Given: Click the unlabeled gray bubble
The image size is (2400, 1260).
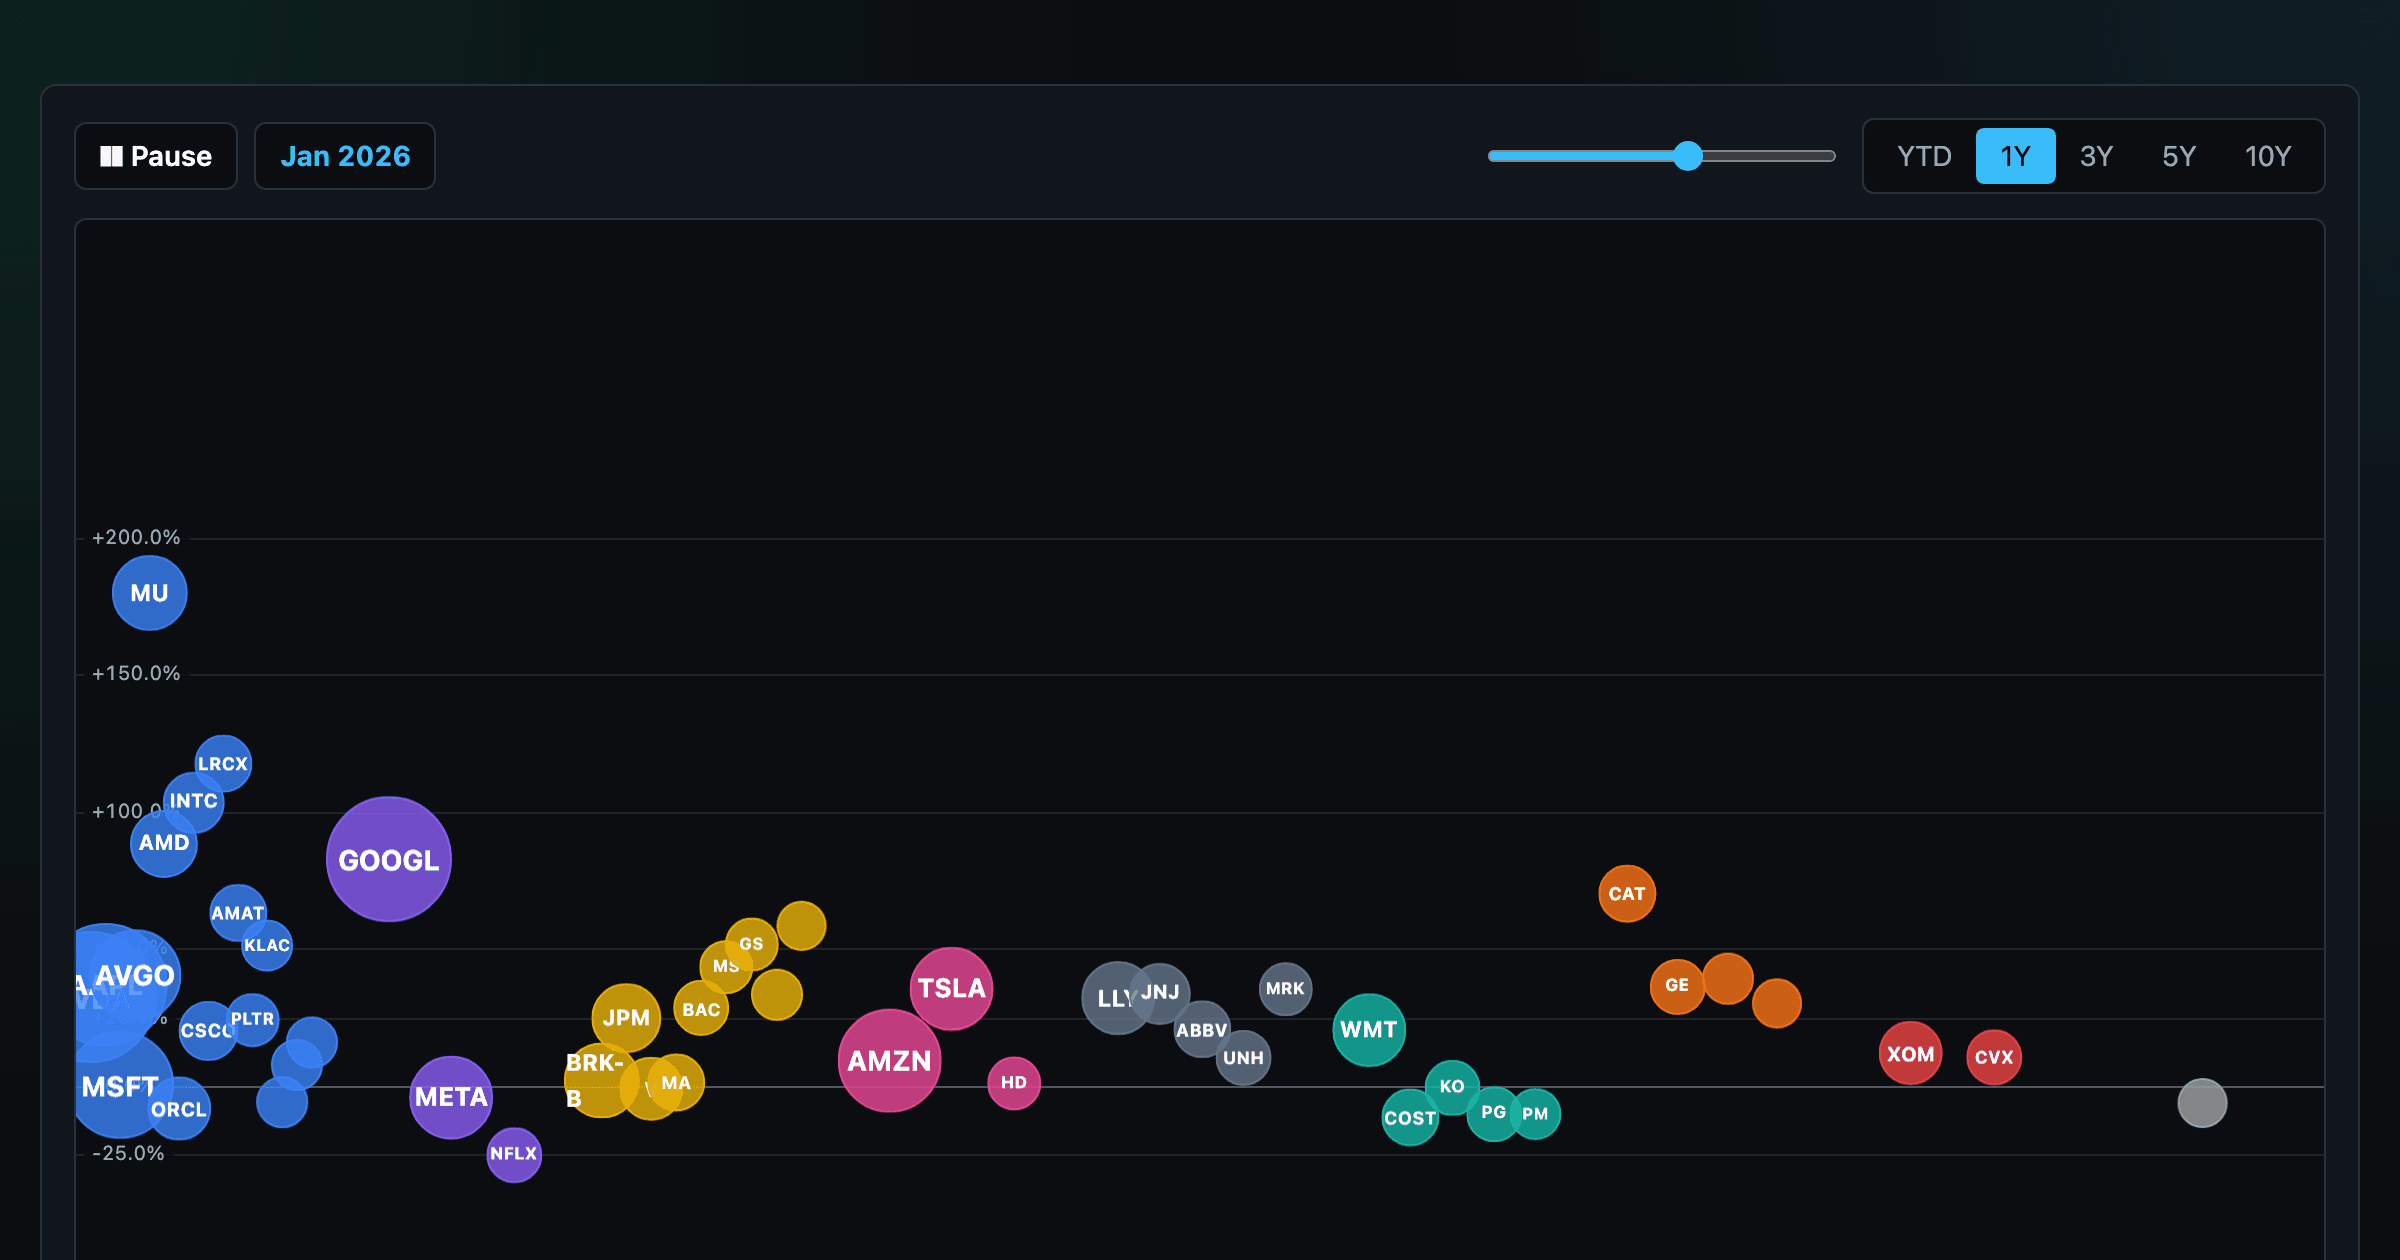Looking at the screenshot, I should (x=2202, y=1103).
